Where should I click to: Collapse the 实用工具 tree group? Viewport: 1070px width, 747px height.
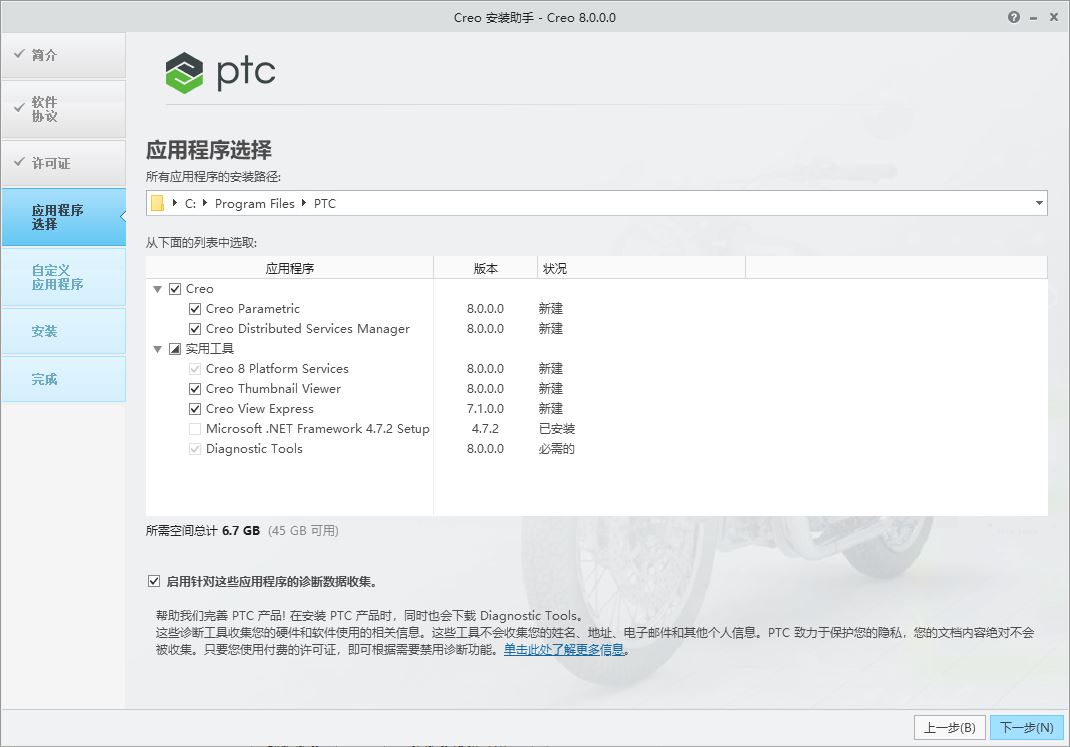158,349
